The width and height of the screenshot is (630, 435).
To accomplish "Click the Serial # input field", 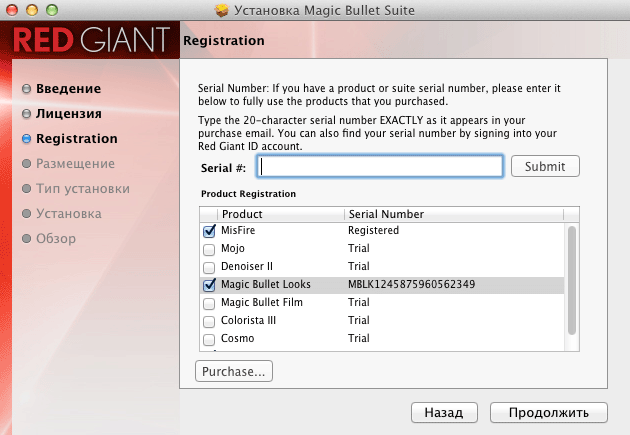I will [x=380, y=166].
